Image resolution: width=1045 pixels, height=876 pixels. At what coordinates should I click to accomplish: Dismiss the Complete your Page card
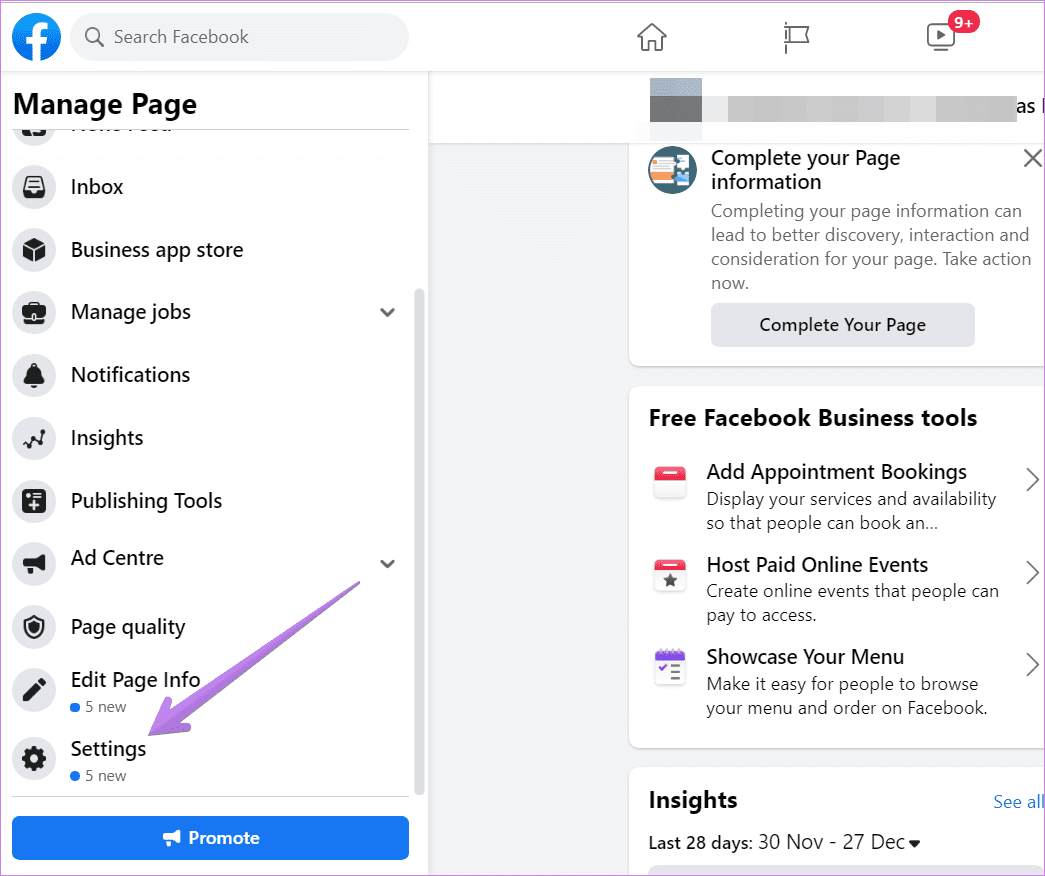point(1032,158)
